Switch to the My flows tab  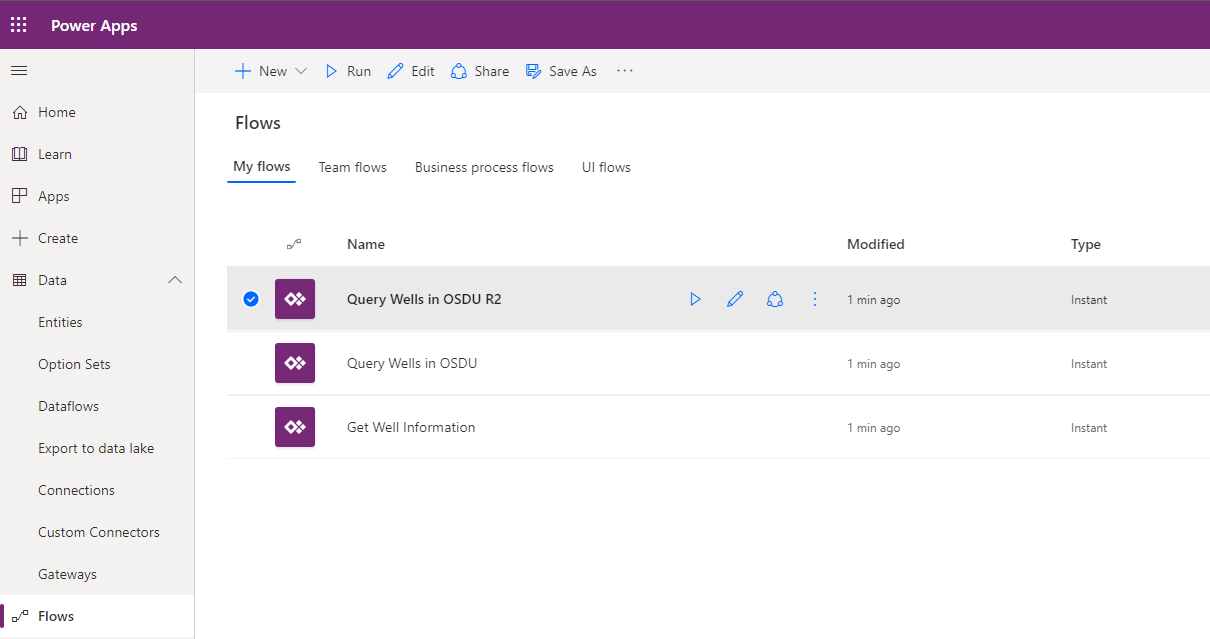(262, 167)
